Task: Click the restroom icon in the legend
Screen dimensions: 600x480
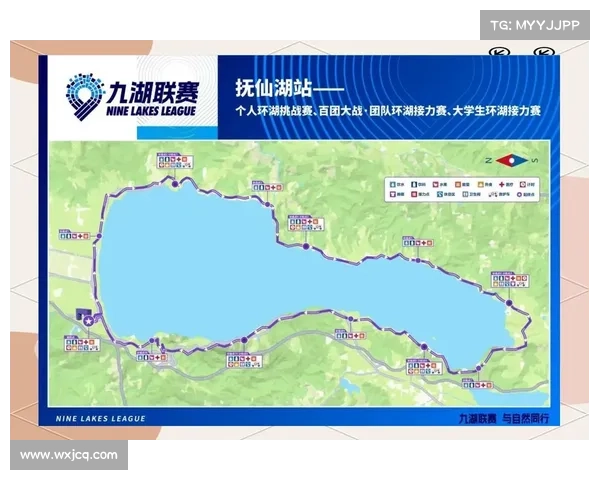Action: 465,194
